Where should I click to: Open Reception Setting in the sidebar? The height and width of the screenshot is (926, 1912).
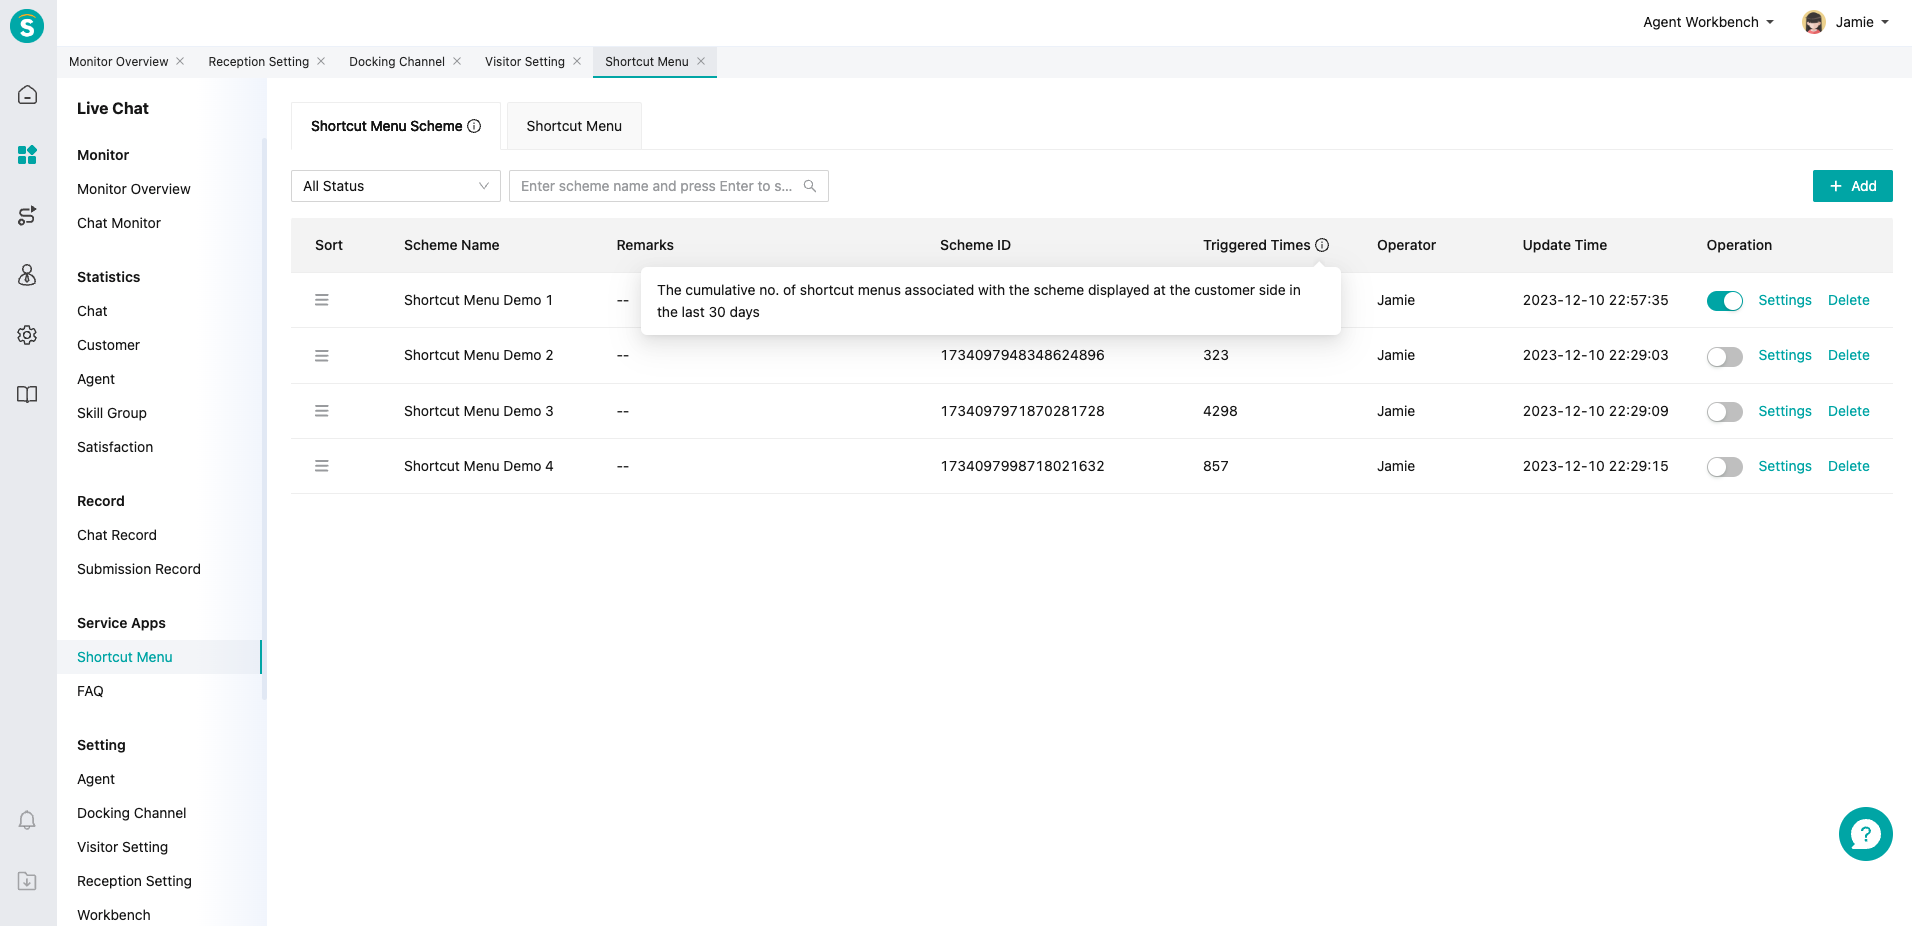pyautogui.click(x=134, y=881)
